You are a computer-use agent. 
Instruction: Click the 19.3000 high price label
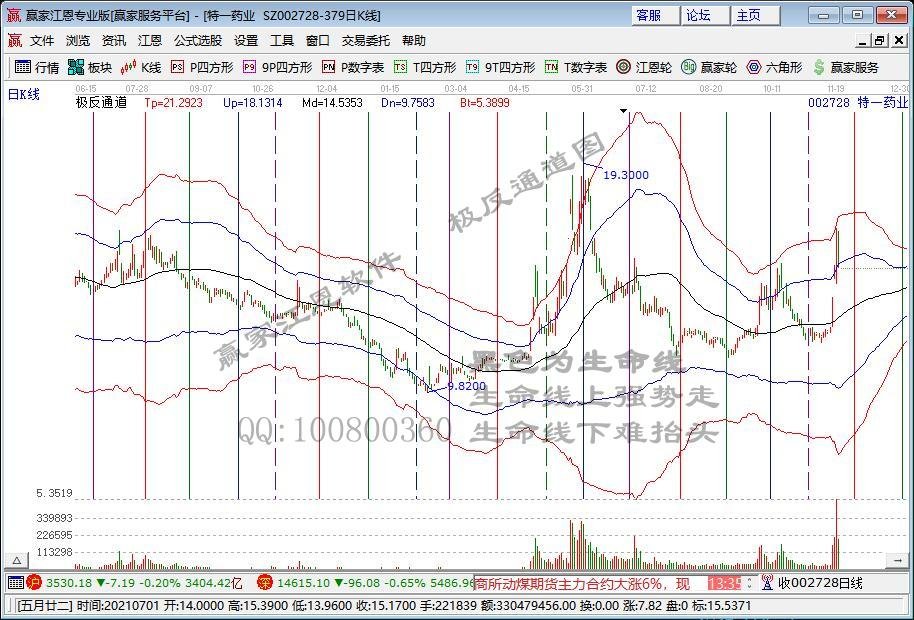(x=626, y=175)
